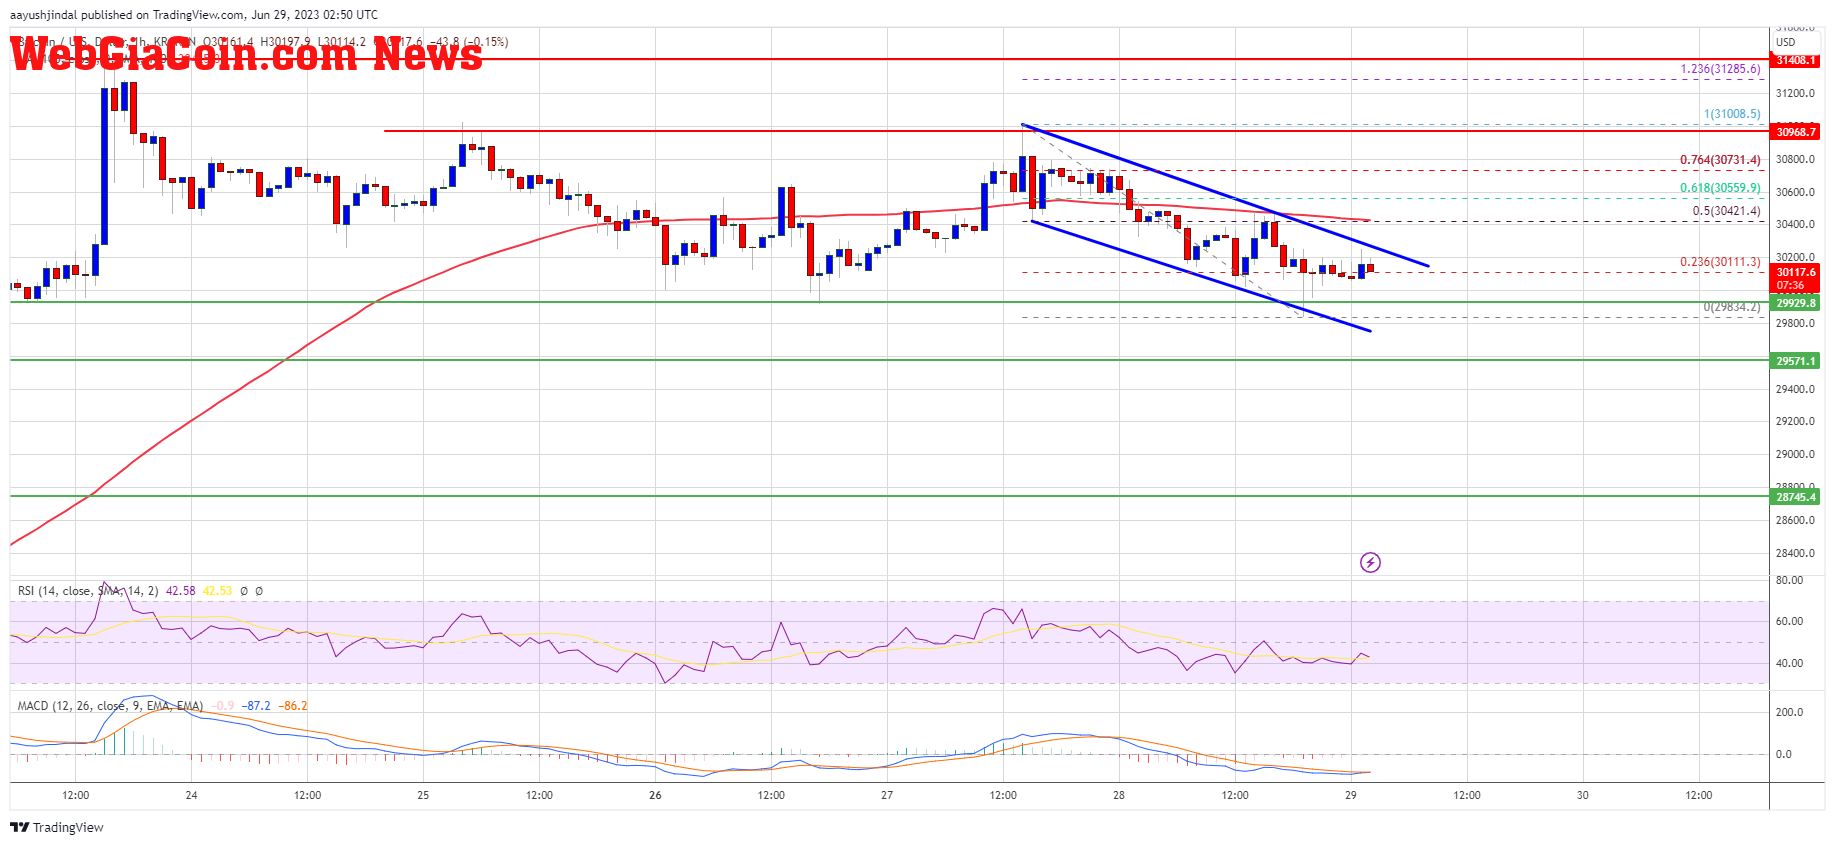Click the MACD value -87.2

[x=258, y=706]
